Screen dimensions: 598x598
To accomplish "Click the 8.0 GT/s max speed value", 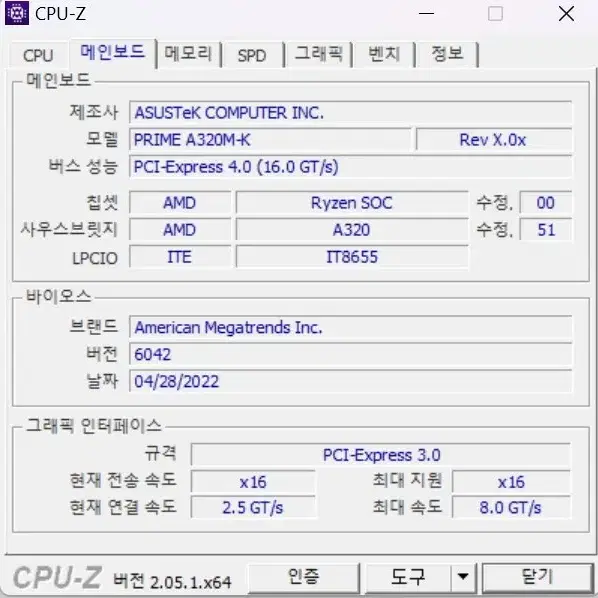I will click(511, 508).
